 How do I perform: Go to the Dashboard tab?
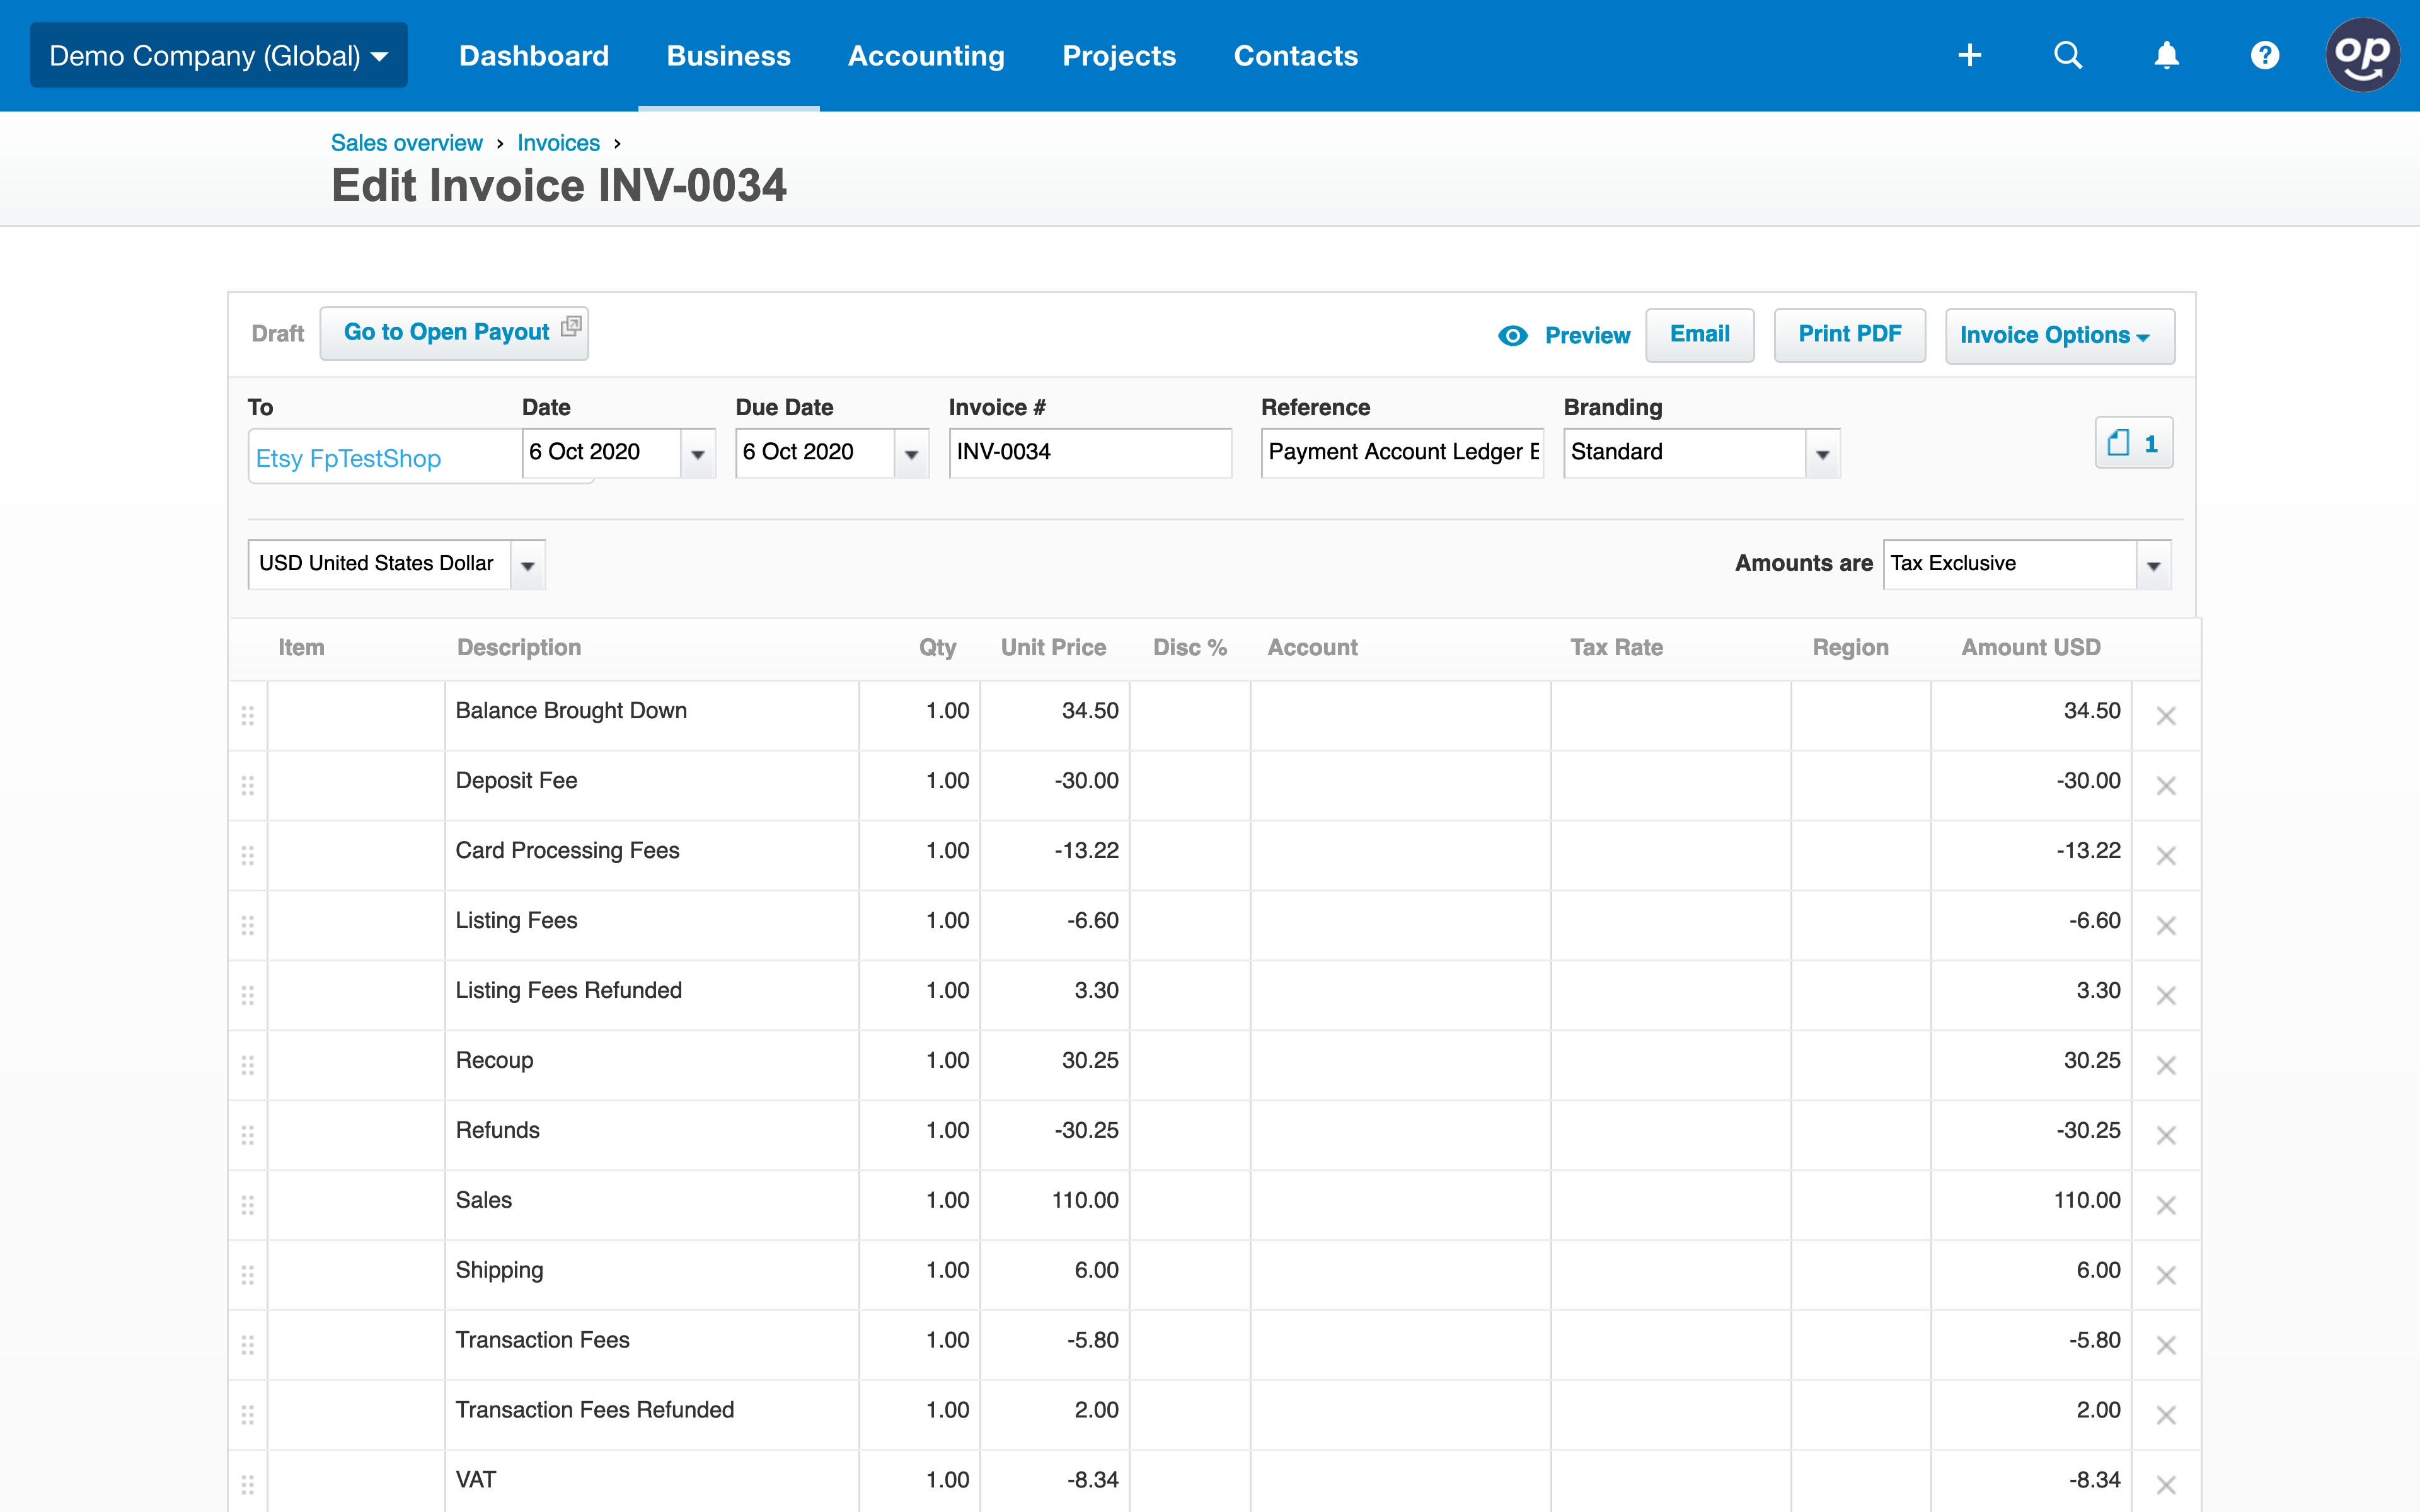[x=534, y=55]
